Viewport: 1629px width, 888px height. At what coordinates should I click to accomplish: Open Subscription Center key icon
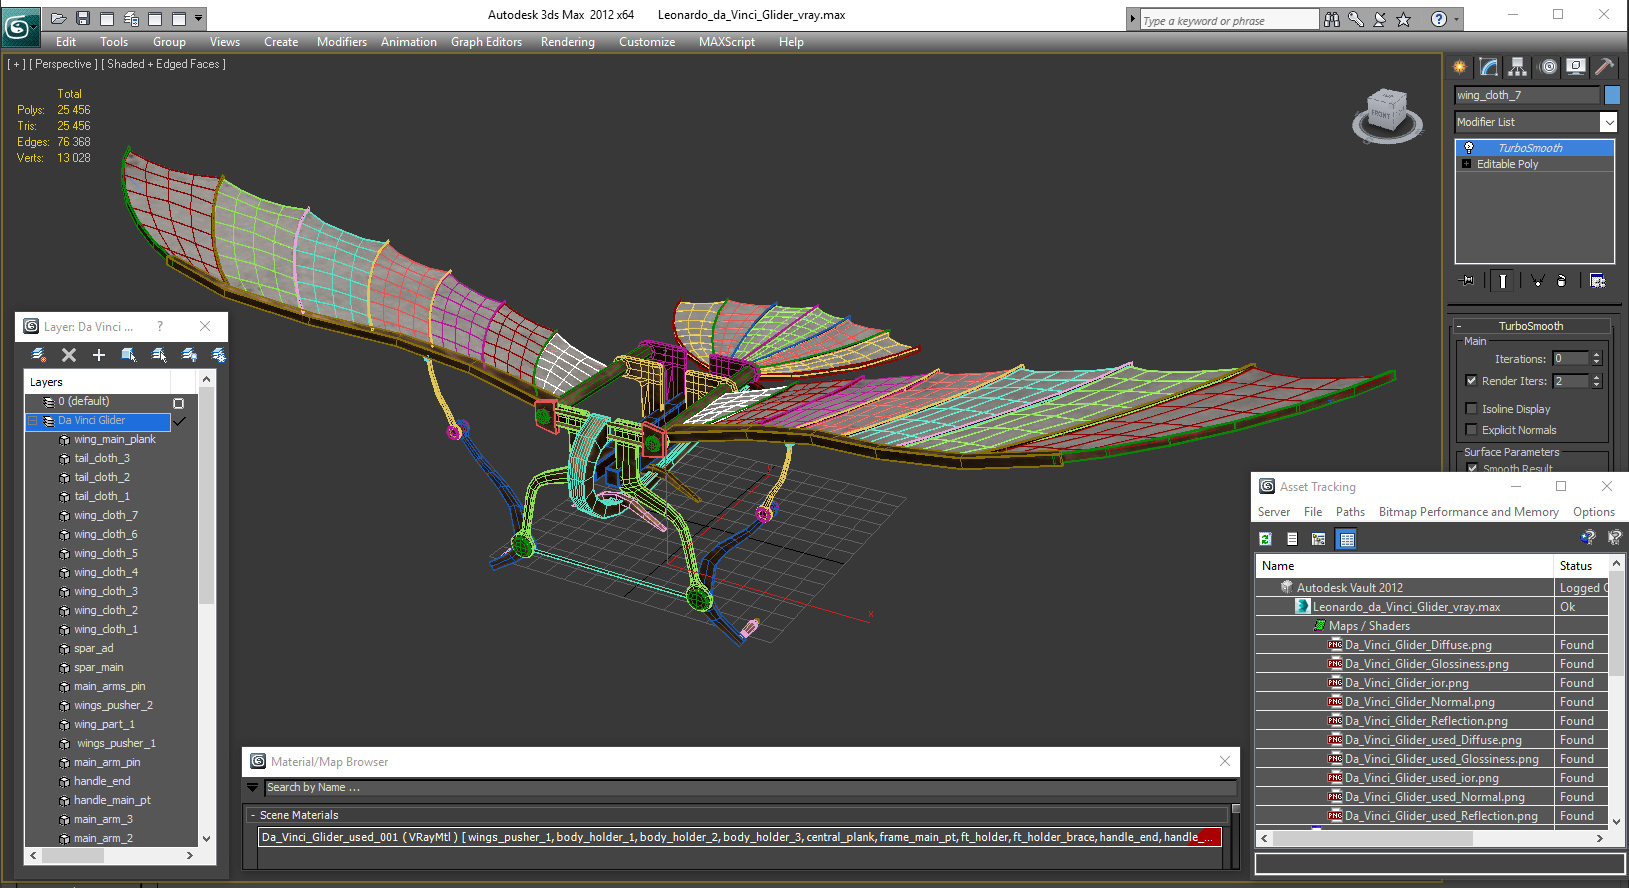click(x=1355, y=19)
